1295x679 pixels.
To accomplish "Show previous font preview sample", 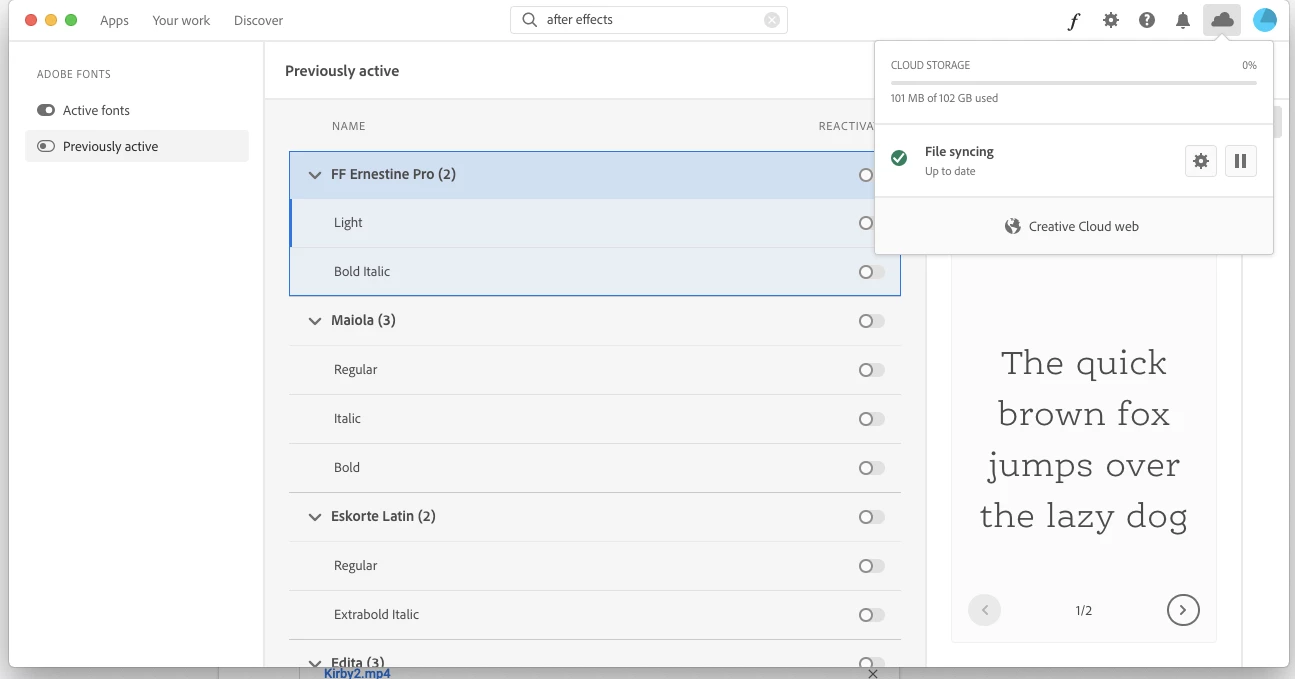I will 985,610.
